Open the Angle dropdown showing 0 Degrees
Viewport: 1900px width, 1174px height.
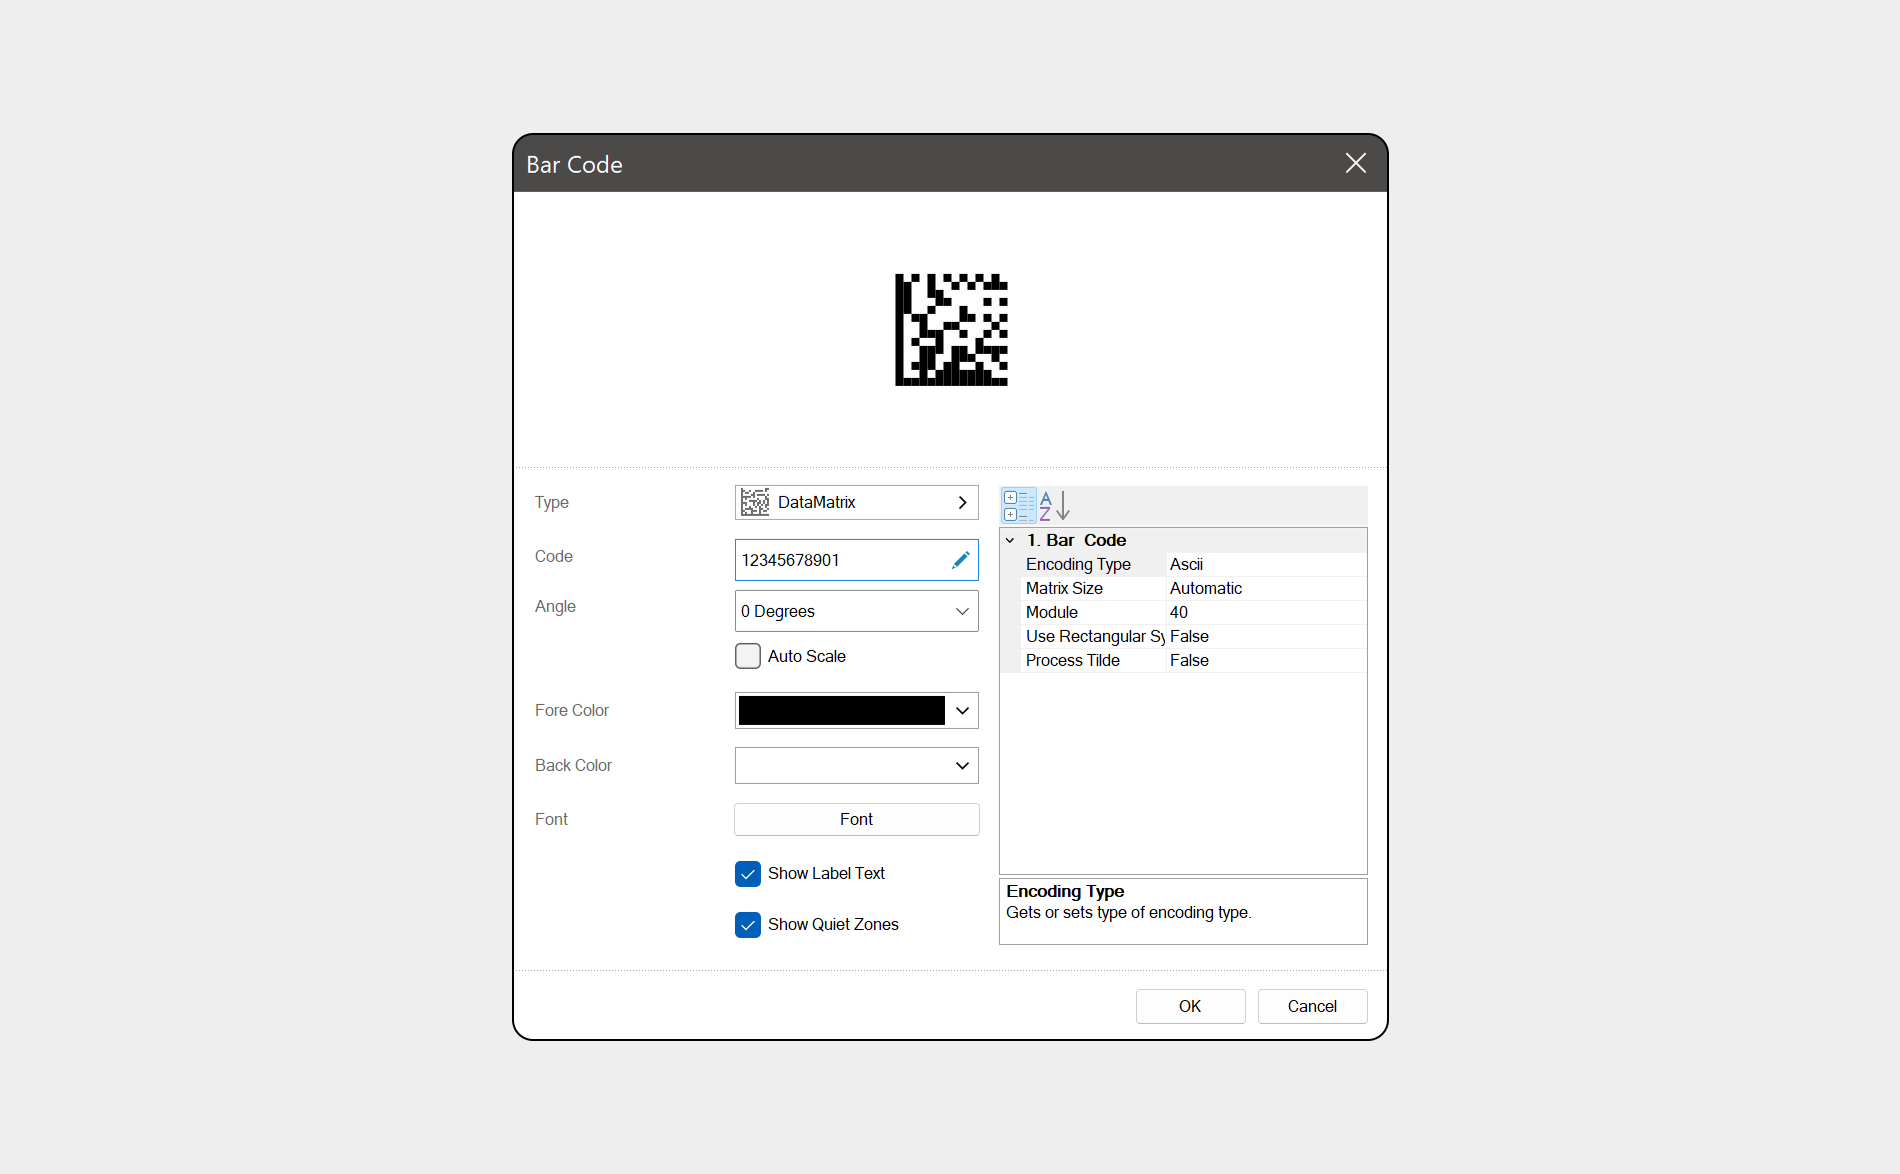(857, 611)
